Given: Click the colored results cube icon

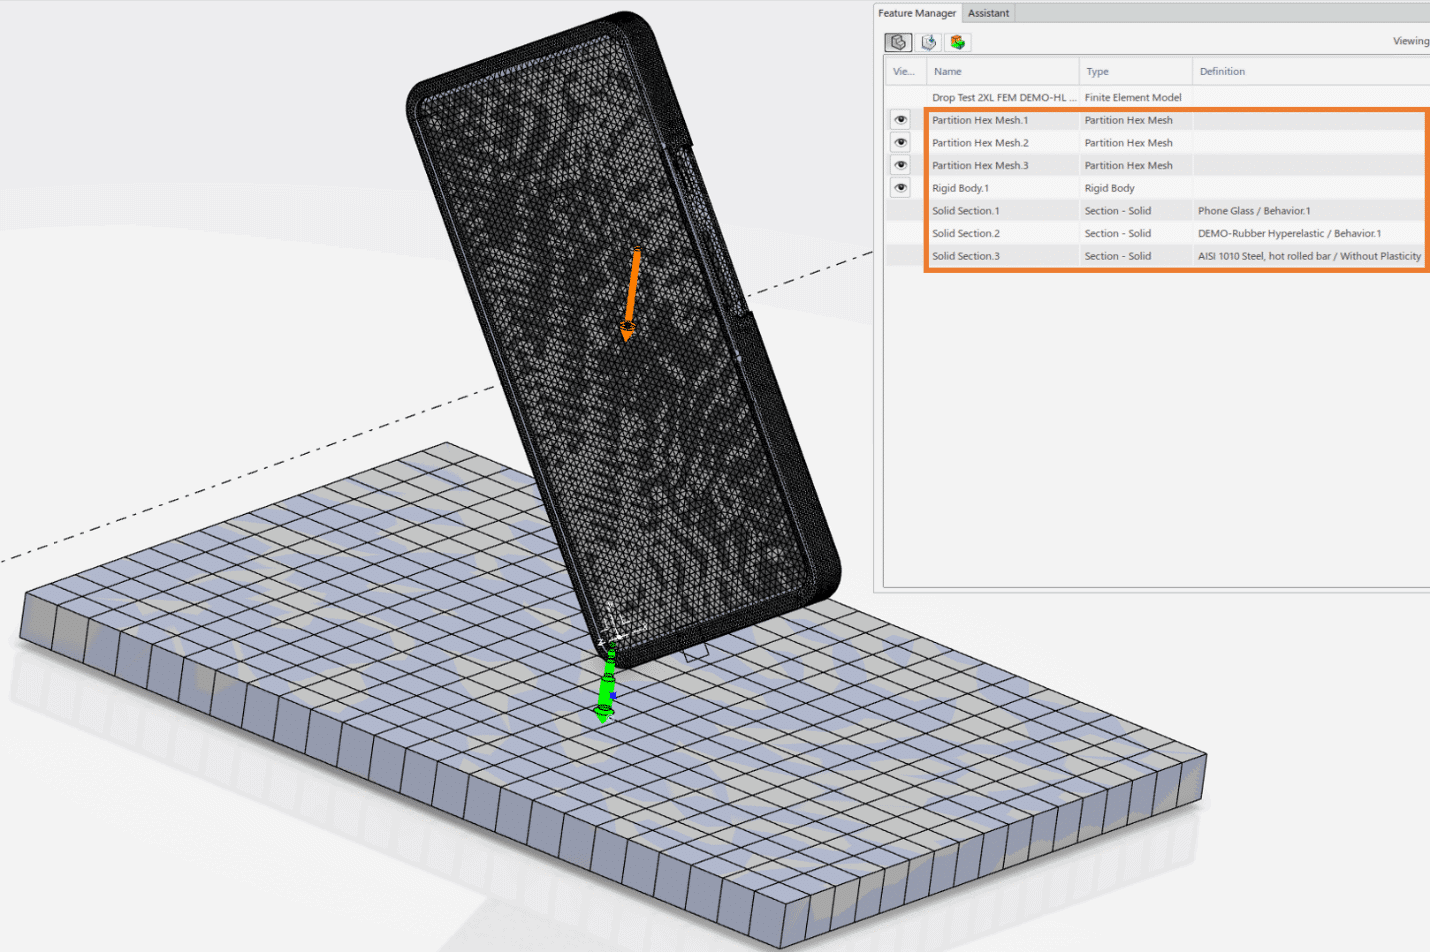Looking at the screenshot, I should (x=958, y=42).
